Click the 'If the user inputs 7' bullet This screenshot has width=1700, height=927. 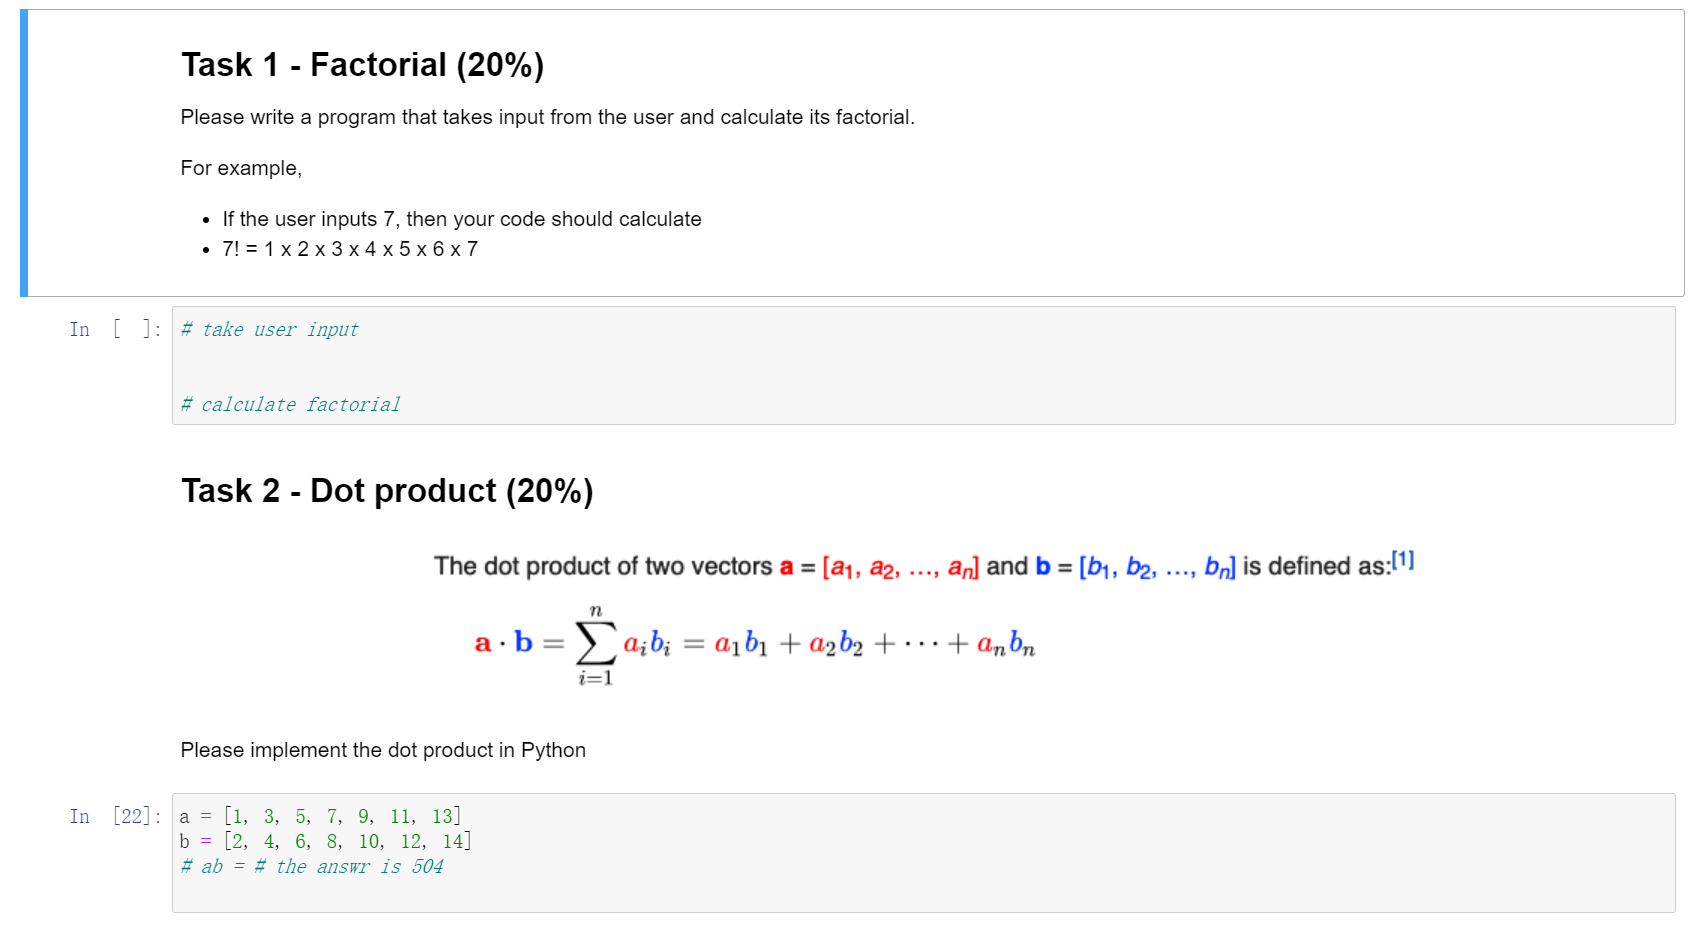click(x=462, y=219)
